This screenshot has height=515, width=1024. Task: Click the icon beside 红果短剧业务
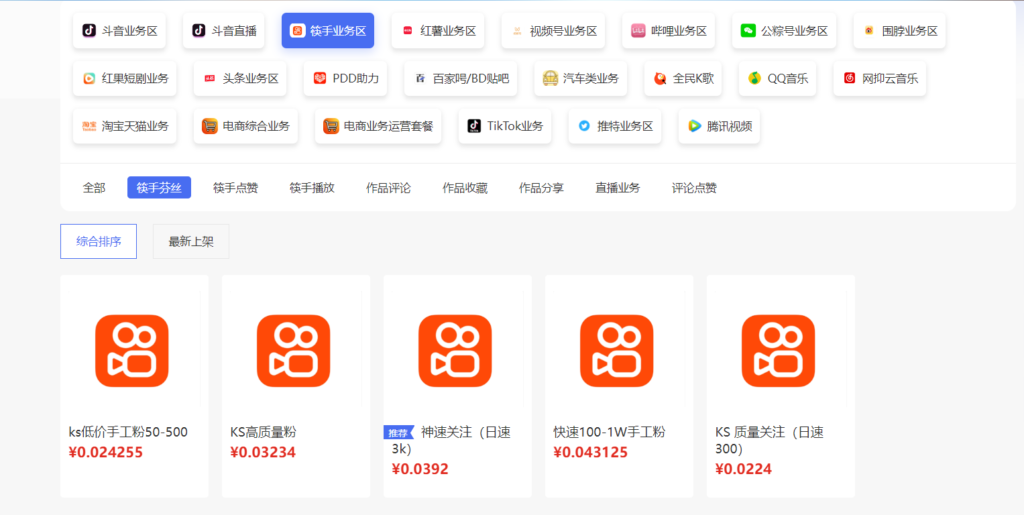[89, 79]
